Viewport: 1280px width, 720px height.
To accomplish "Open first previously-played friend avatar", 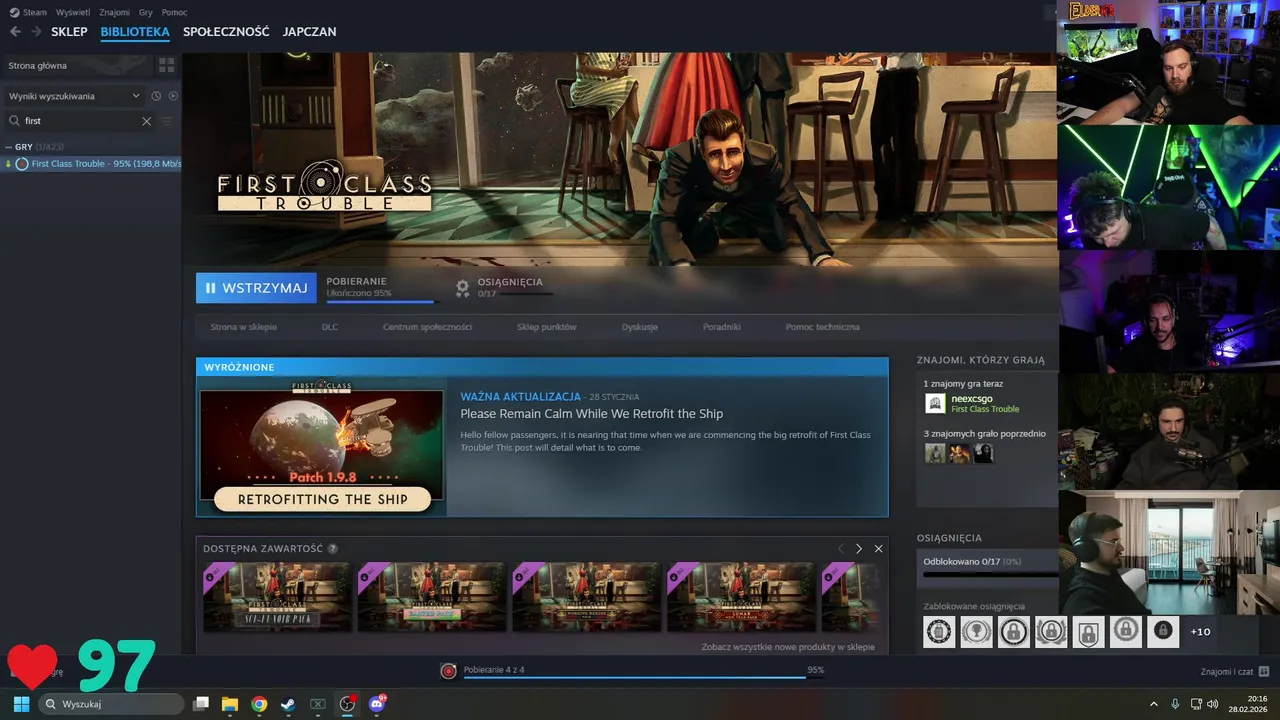I will pos(935,453).
